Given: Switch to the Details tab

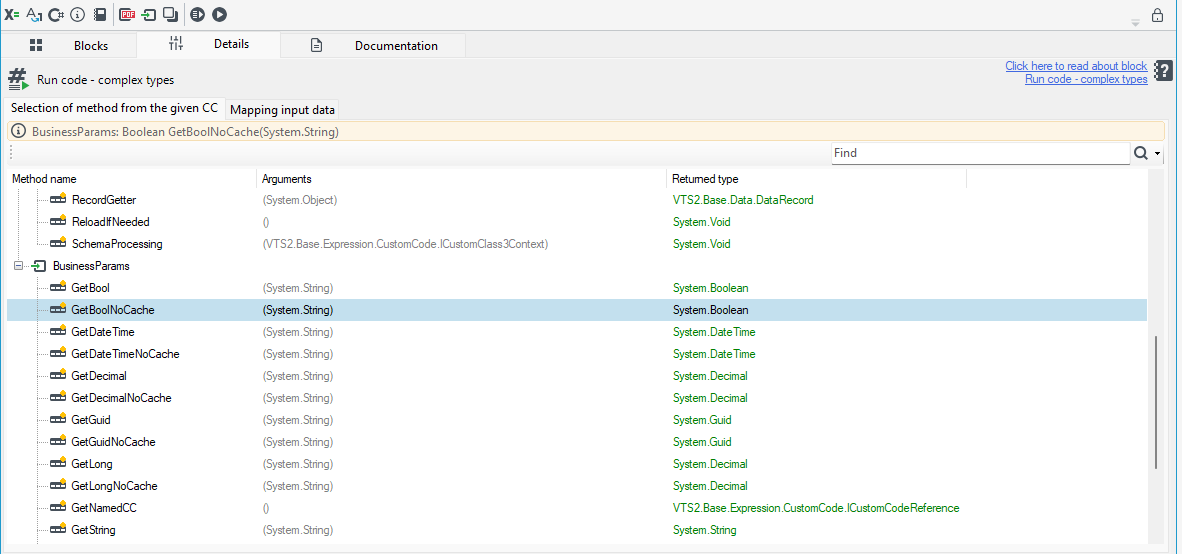Looking at the screenshot, I should [209, 44].
